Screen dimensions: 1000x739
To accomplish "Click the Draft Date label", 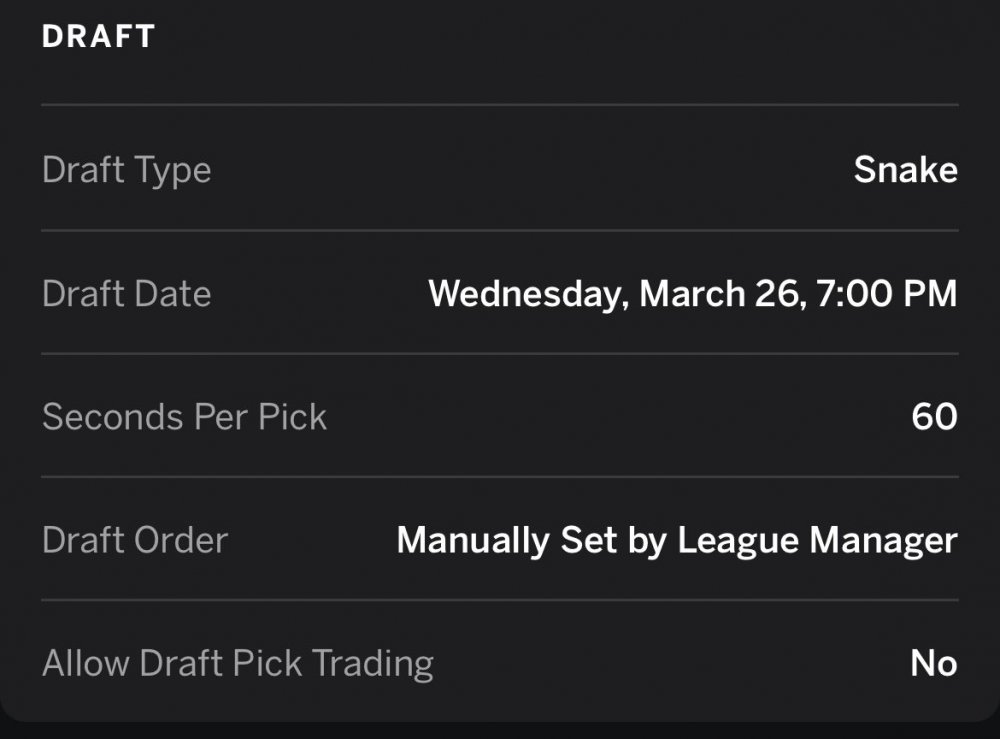I will 126,294.
